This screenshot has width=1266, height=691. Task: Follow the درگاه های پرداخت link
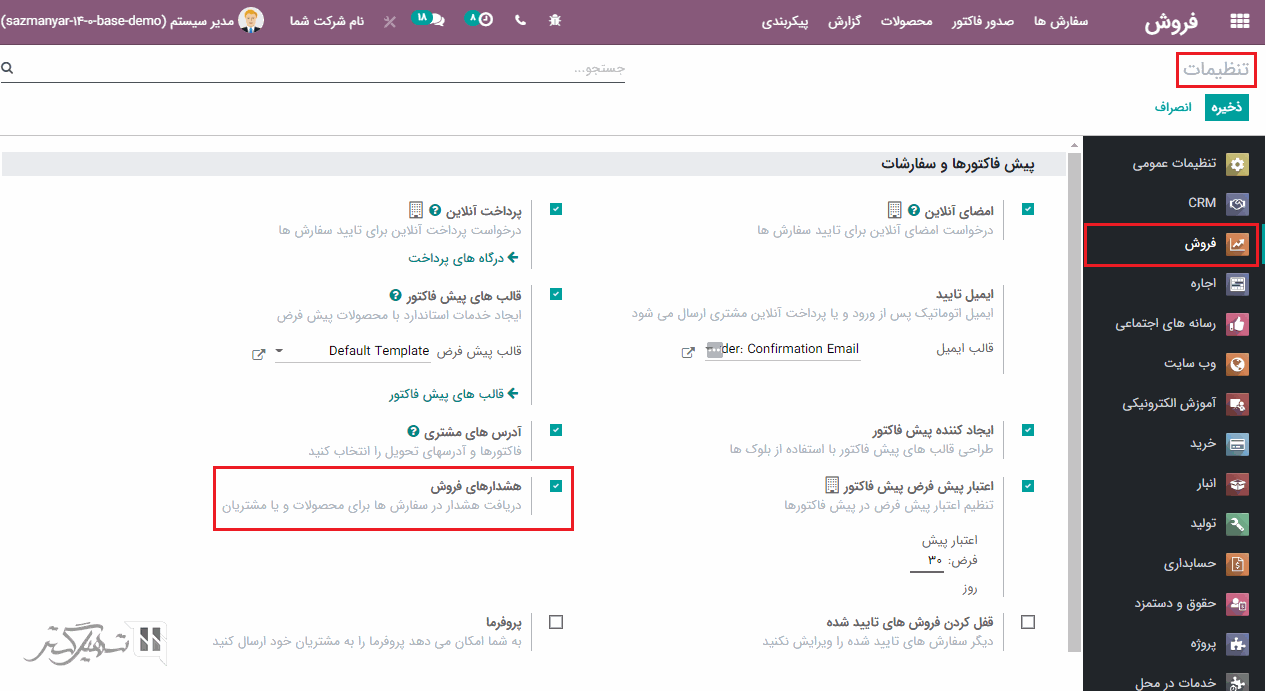pos(463,258)
